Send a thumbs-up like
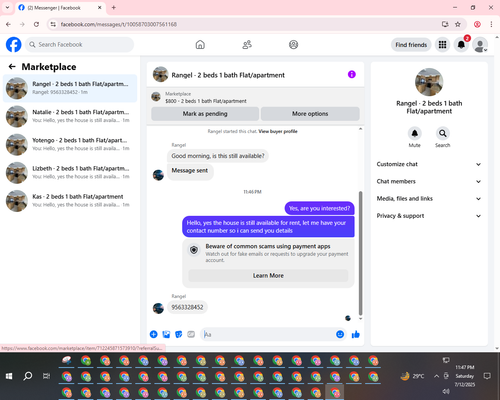The width and height of the screenshot is (500, 400). (x=356, y=334)
